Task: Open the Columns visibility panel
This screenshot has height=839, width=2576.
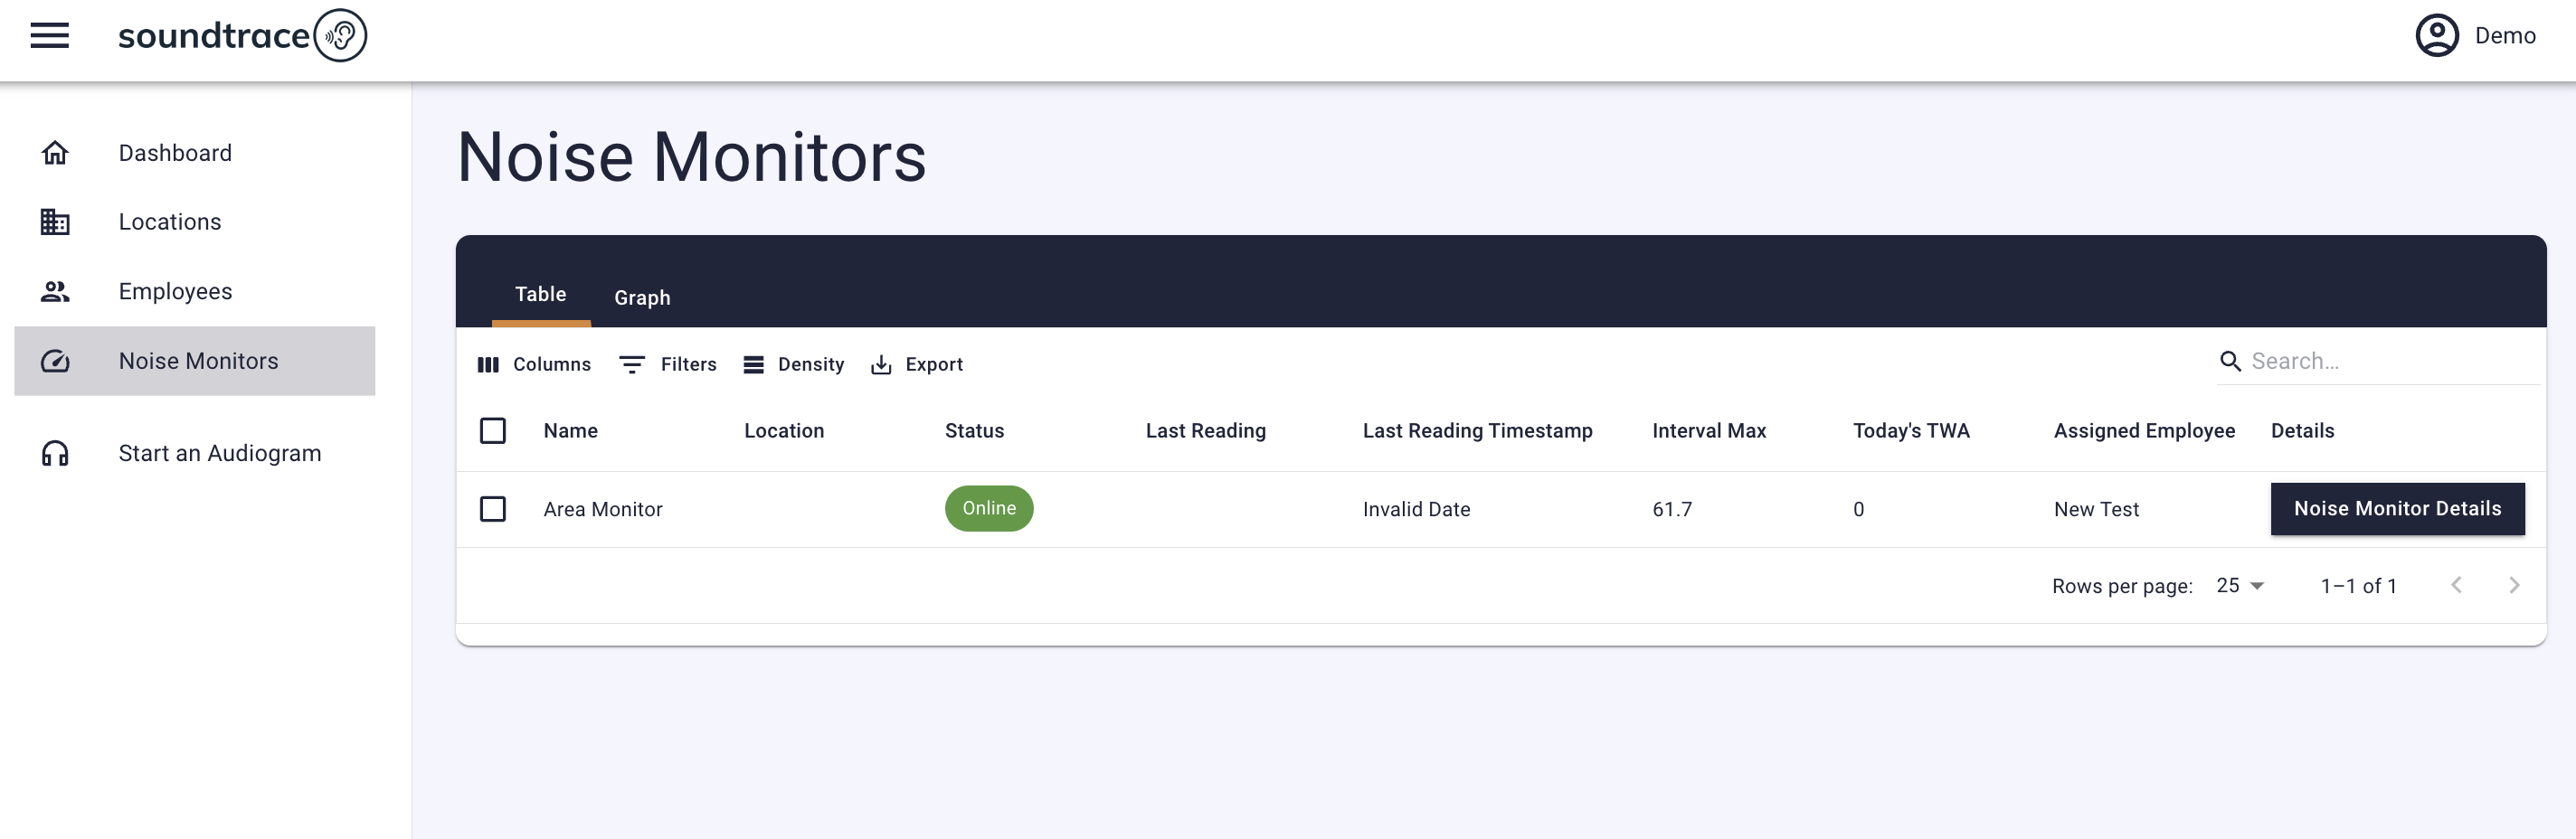Action: tap(534, 365)
